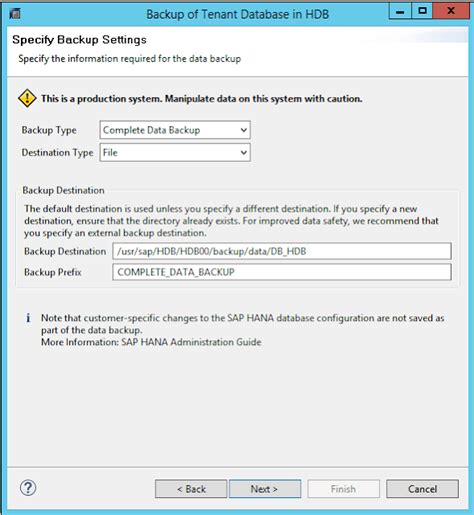The image size is (474, 515).
Task: Click the subtitle 'Specify the information required for the data backup'
Action: pyautogui.click(x=130, y=59)
